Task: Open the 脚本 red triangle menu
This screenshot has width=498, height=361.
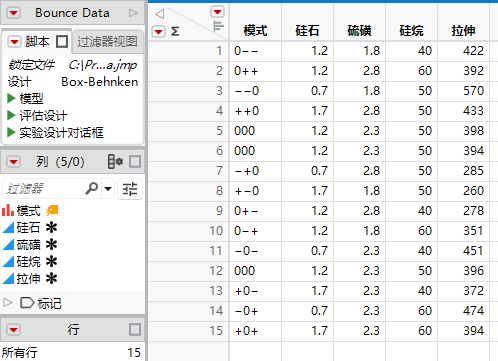Action: [14, 42]
